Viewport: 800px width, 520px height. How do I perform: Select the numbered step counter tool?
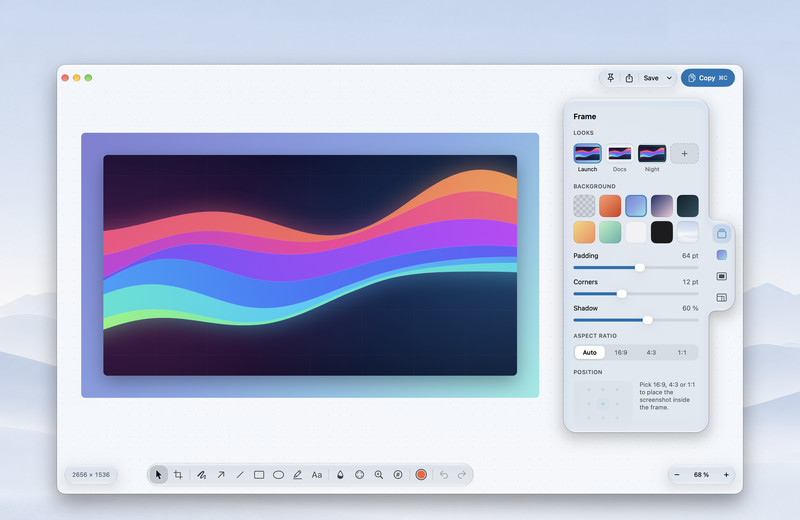click(x=398, y=475)
